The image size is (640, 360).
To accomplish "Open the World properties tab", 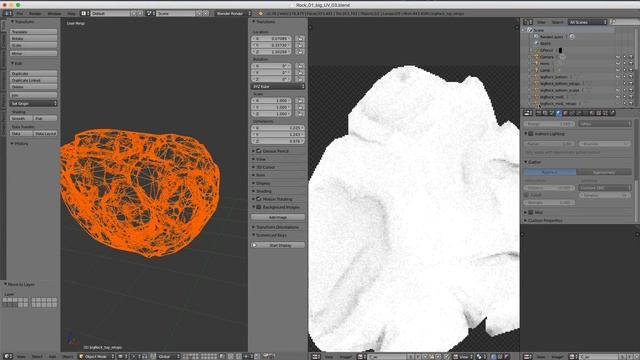I will (x=559, y=113).
